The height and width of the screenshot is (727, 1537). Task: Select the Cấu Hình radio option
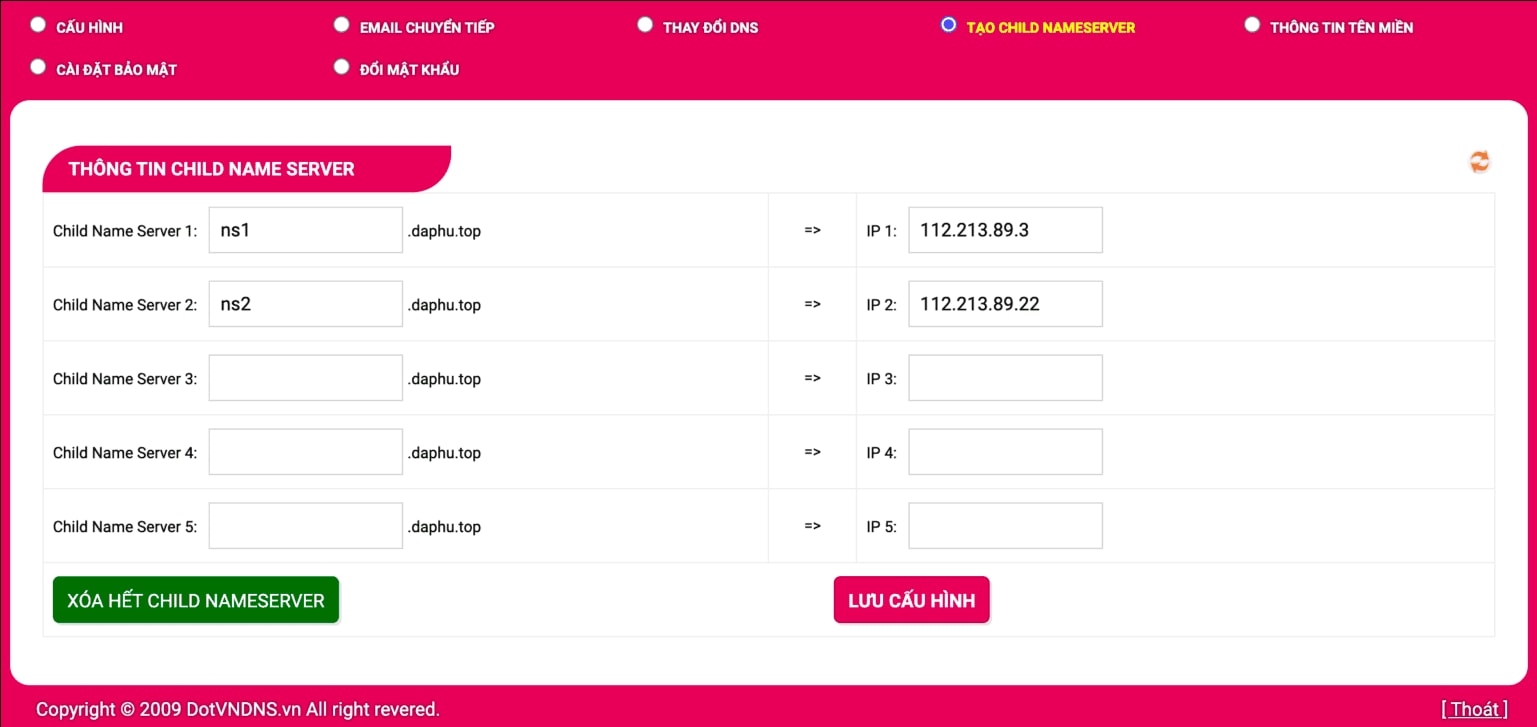tap(38, 25)
